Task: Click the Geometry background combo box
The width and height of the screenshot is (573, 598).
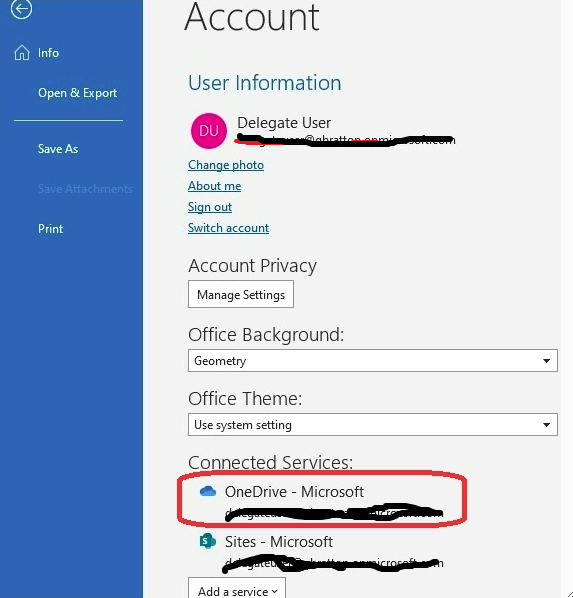Action: [373, 361]
